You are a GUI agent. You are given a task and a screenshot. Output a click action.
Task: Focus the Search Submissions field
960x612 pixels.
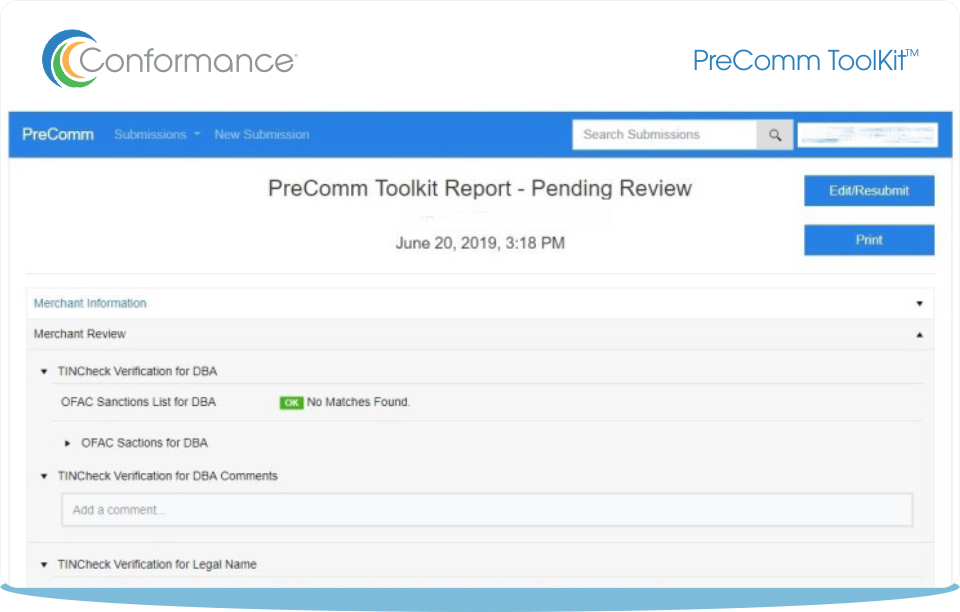click(665, 135)
